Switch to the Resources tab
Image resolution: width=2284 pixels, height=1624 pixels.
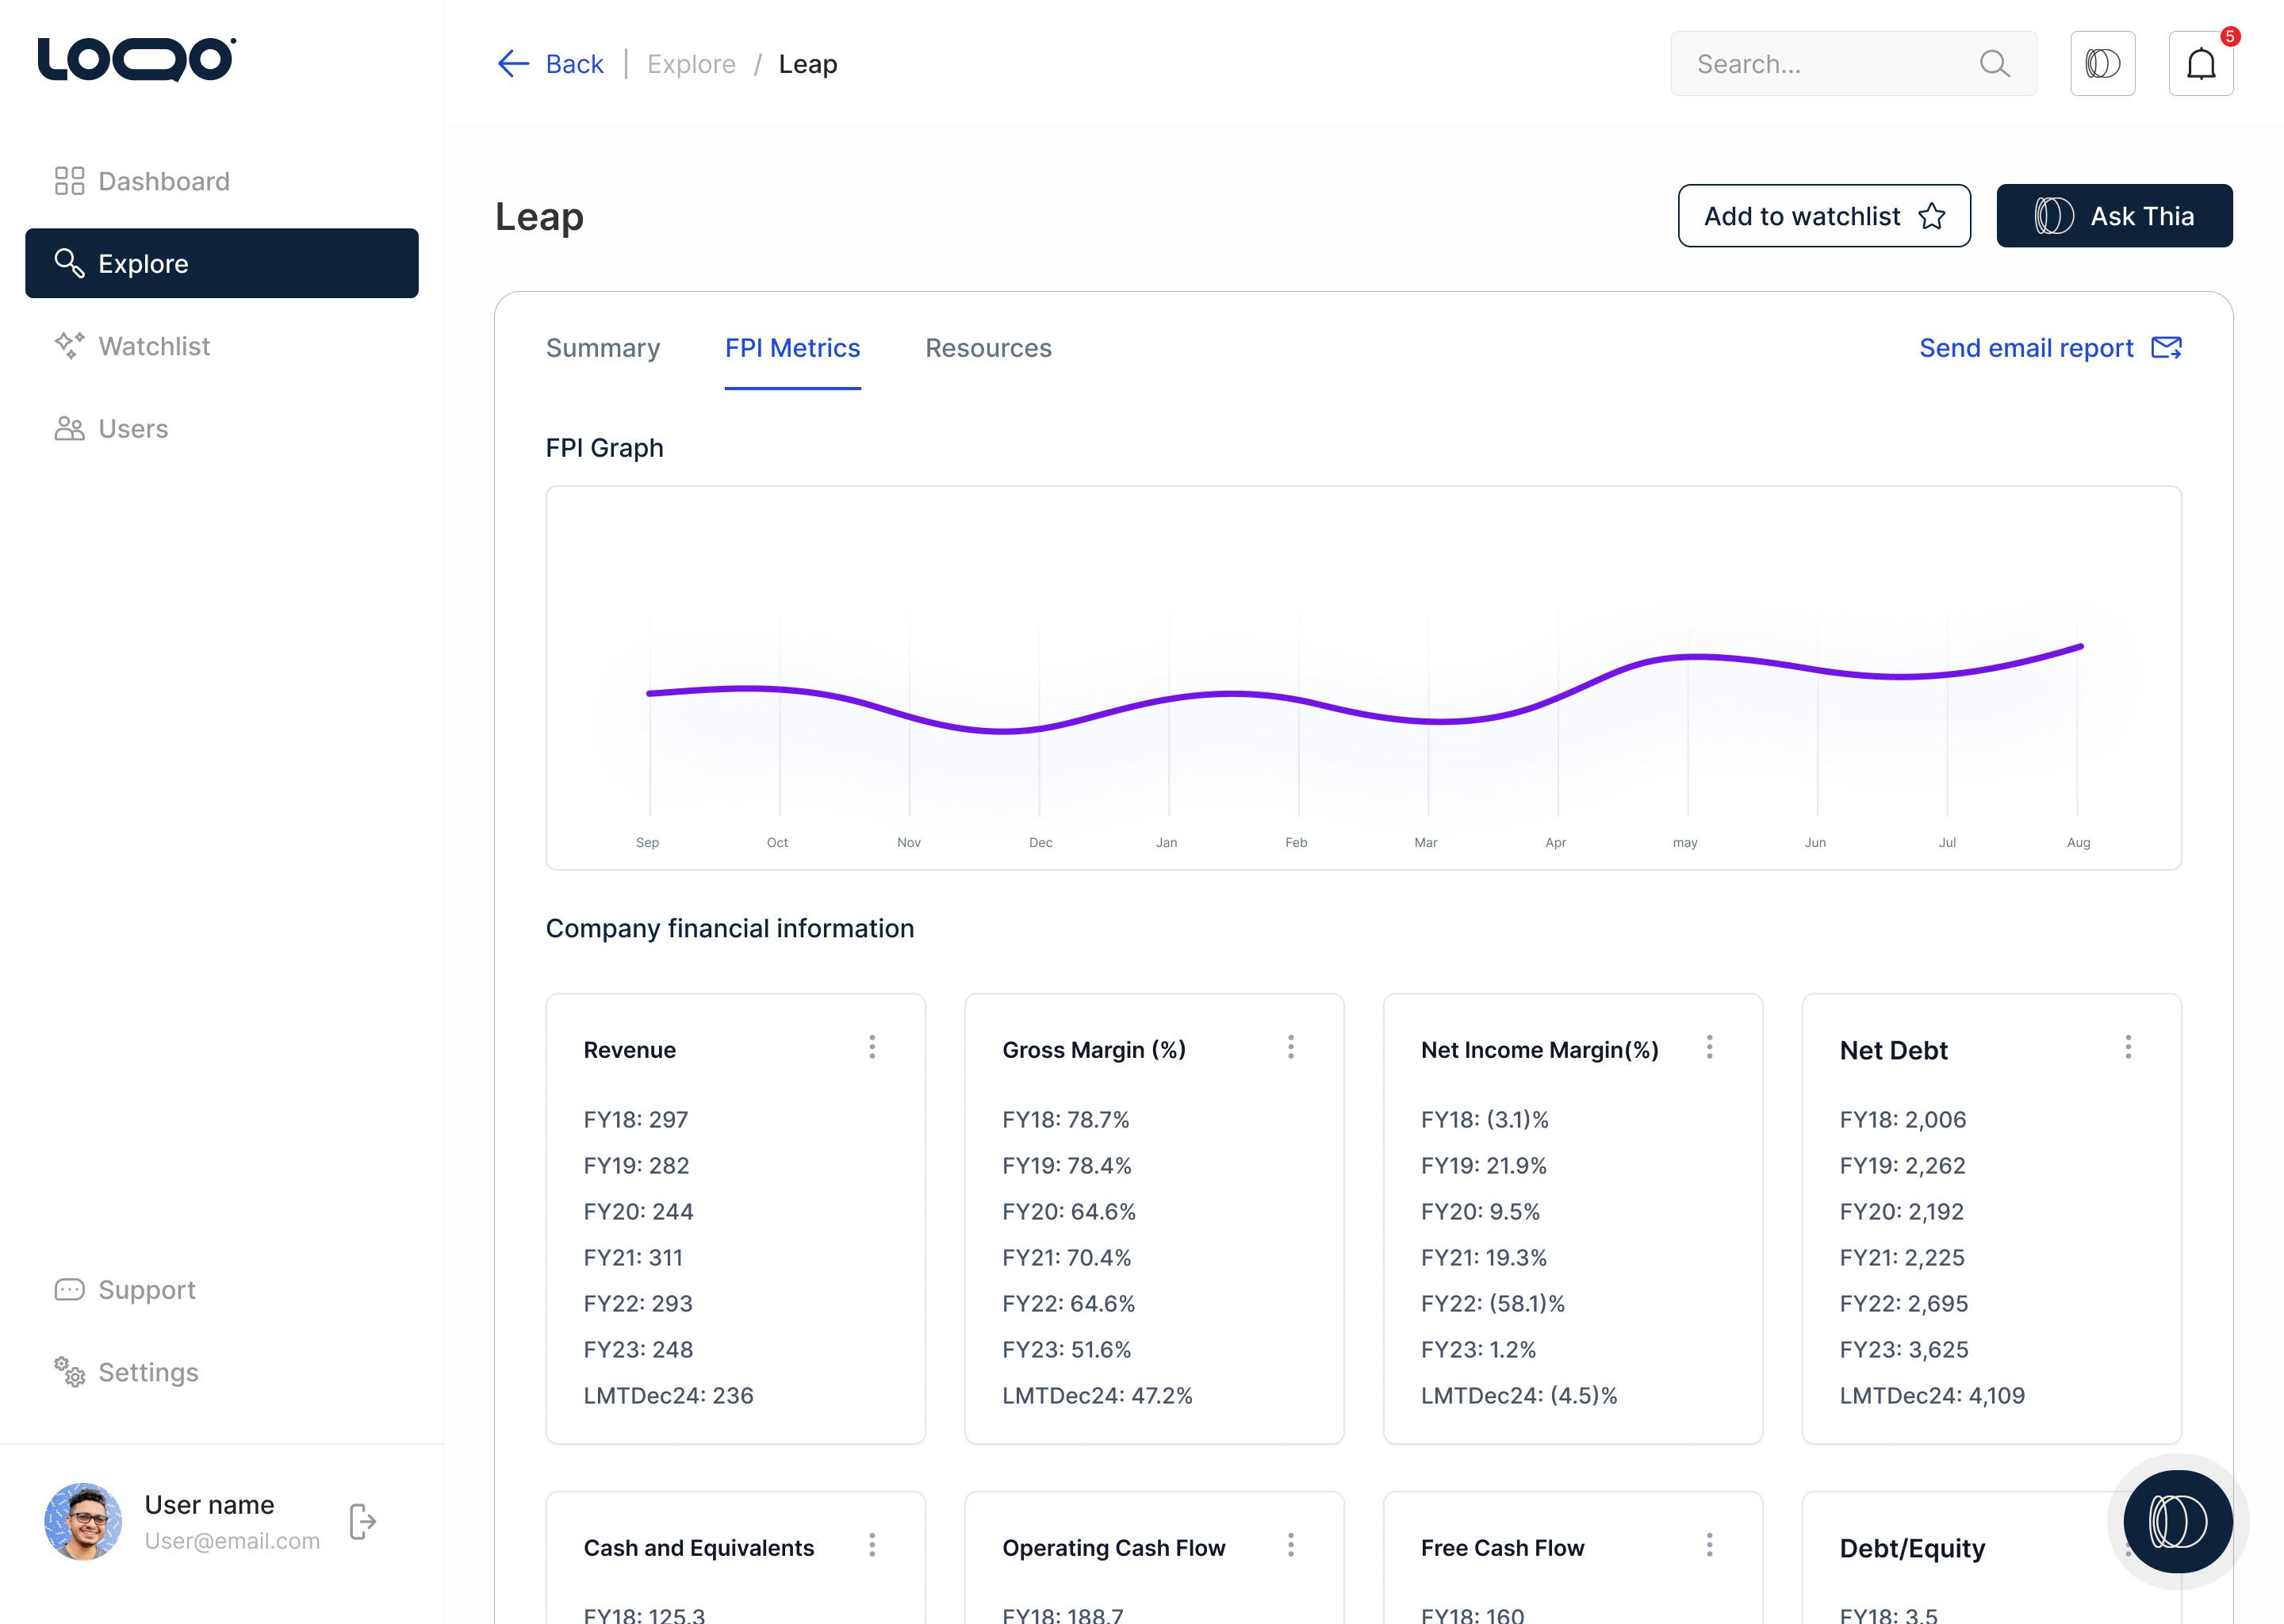(988, 348)
